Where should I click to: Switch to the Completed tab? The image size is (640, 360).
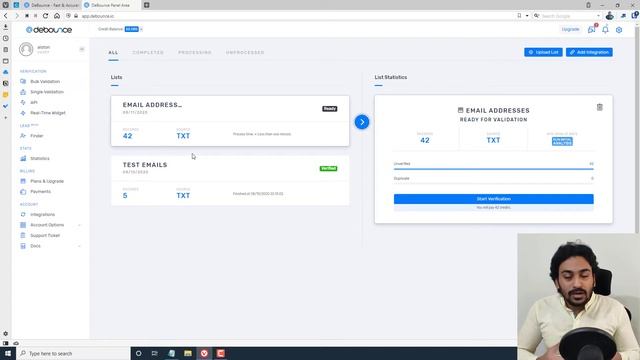[x=148, y=53]
